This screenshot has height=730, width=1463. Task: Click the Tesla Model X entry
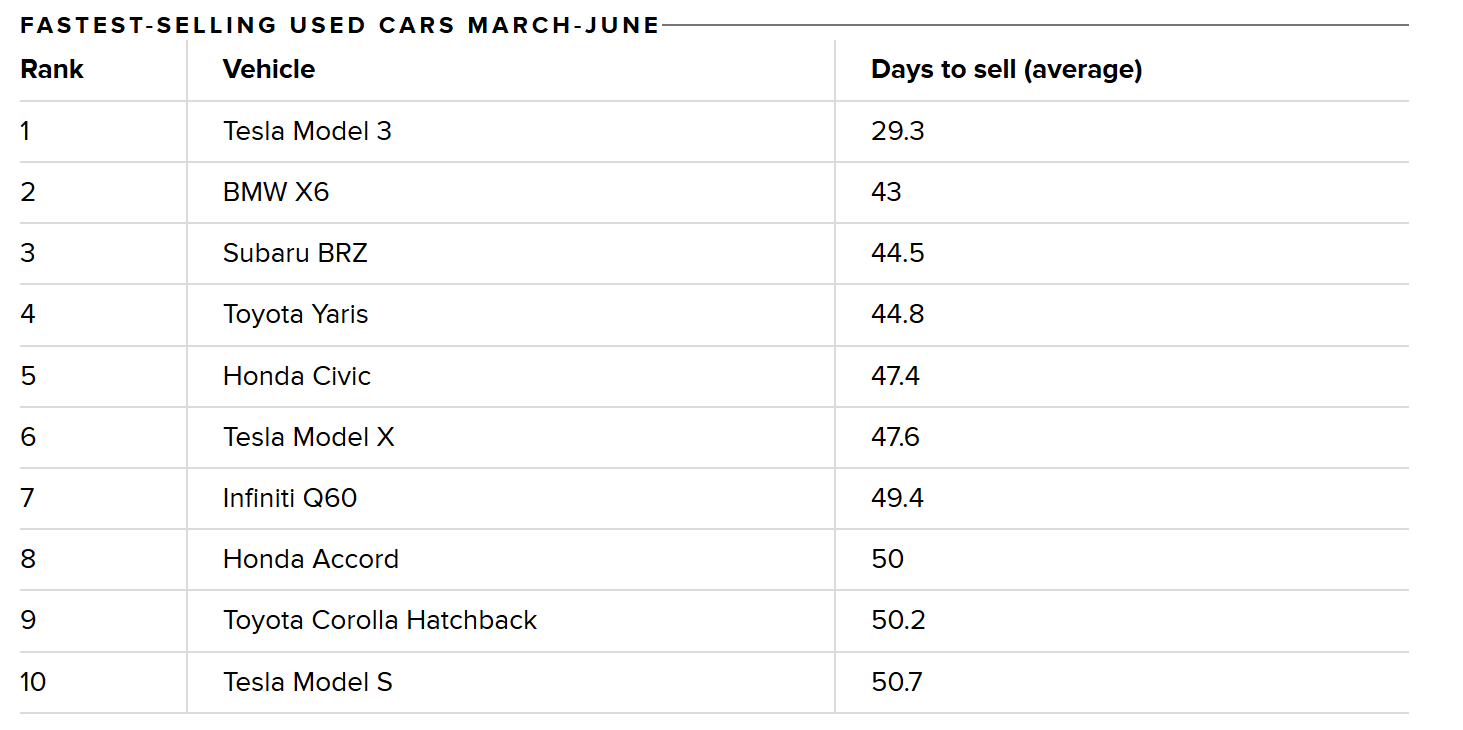point(308,437)
